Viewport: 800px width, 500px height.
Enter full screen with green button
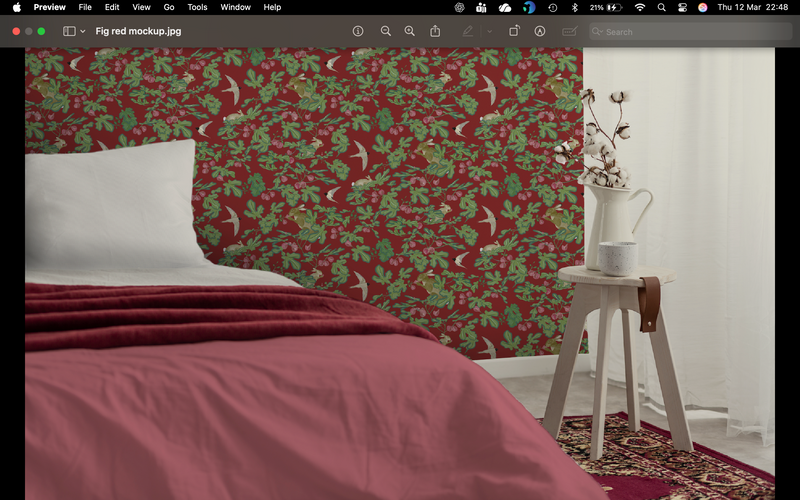(41, 31)
